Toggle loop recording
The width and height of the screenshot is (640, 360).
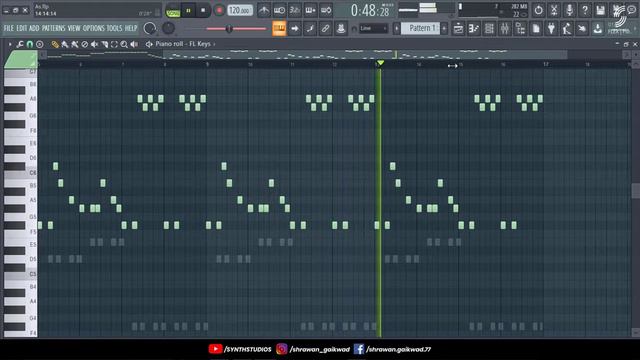click(326, 10)
